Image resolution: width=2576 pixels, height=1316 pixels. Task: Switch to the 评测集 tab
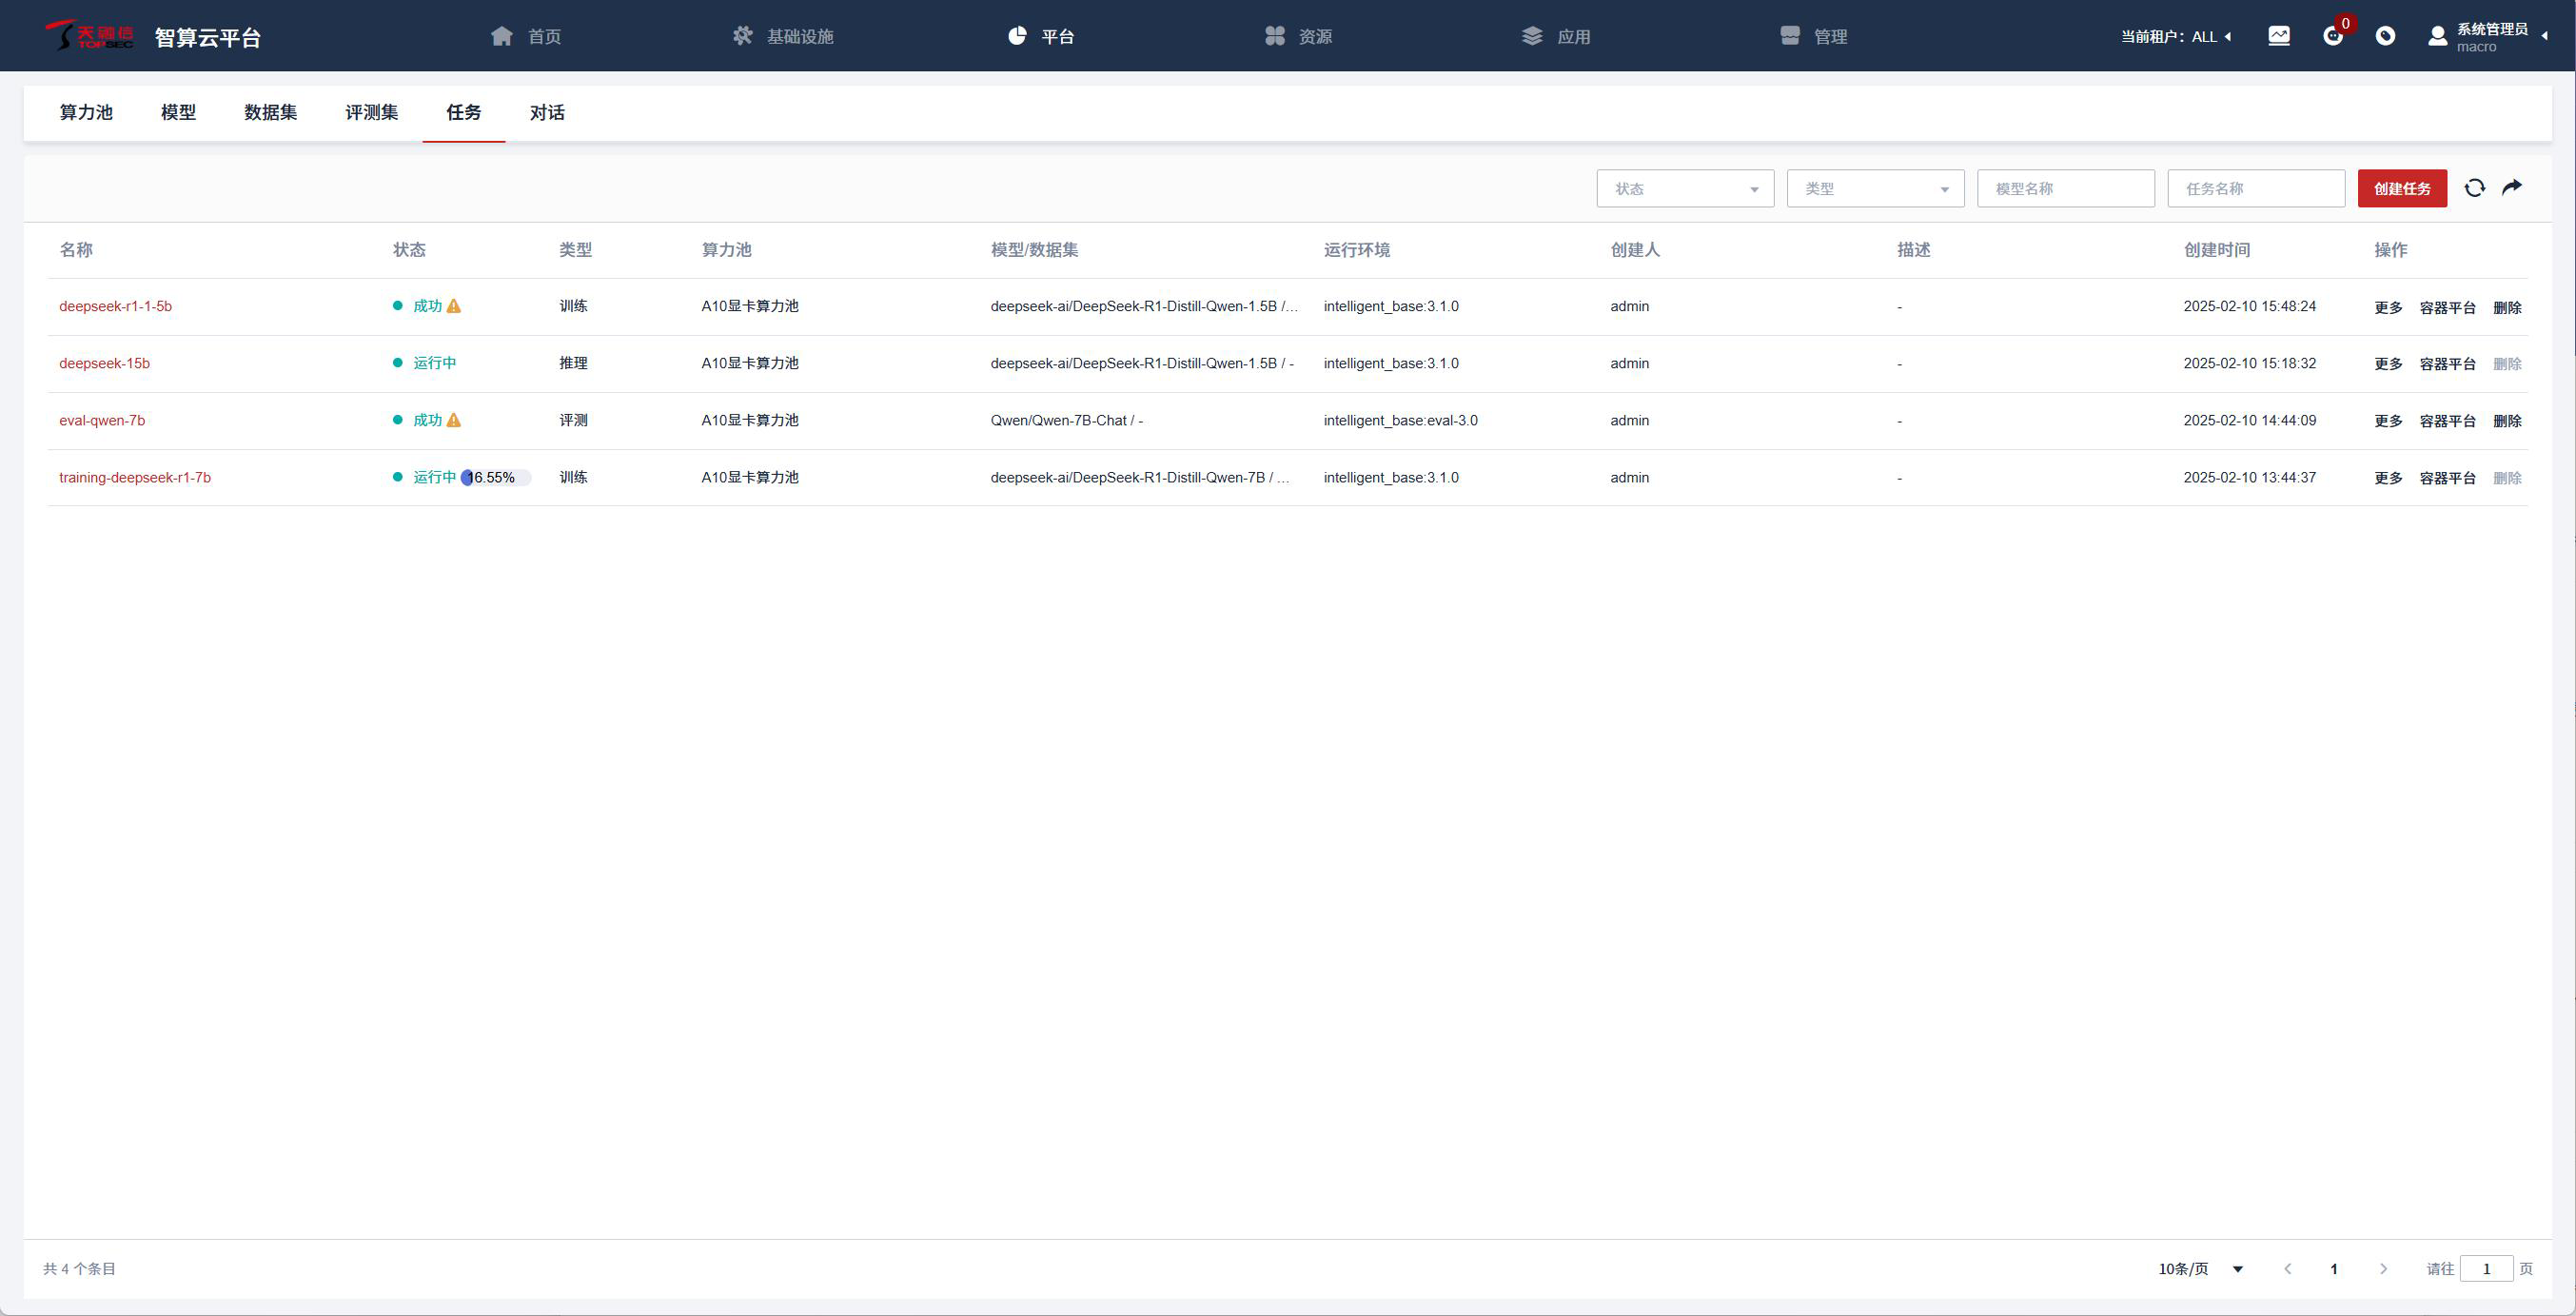click(371, 112)
